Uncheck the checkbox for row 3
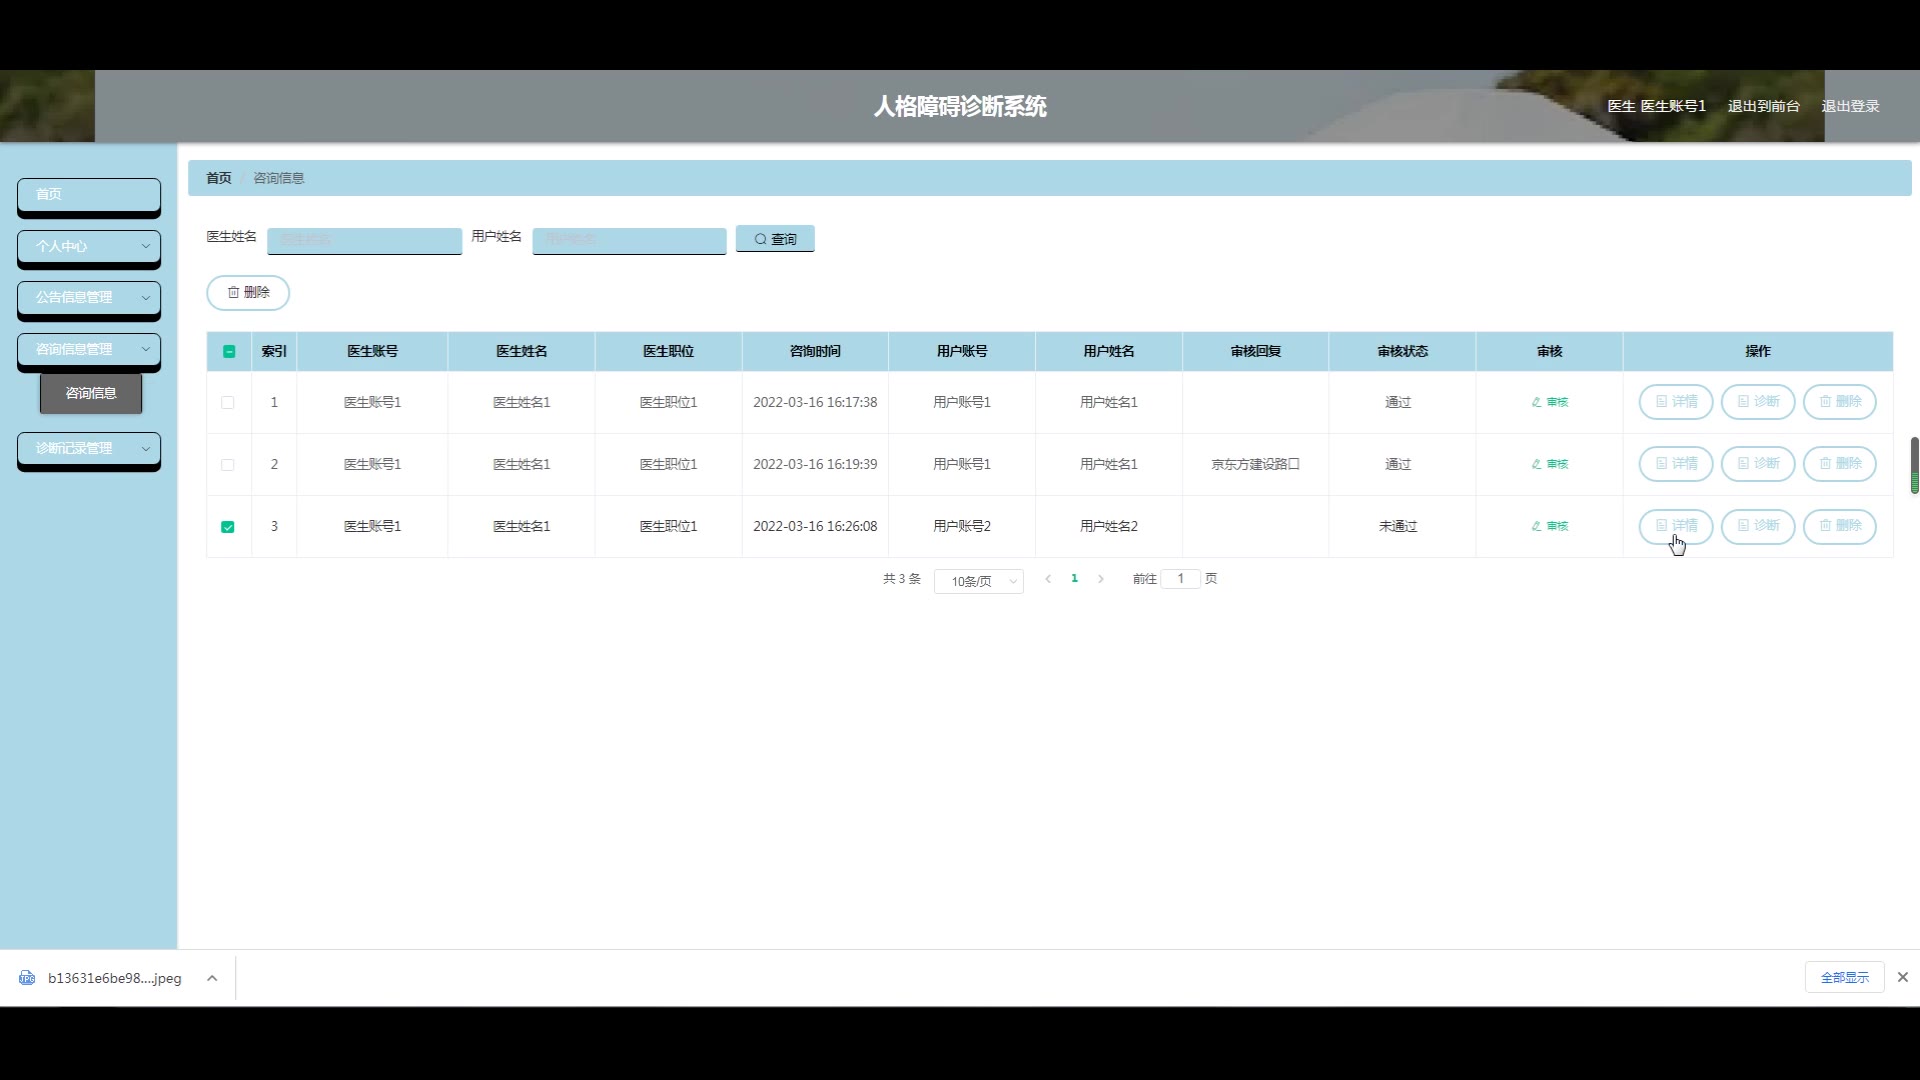The width and height of the screenshot is (1920, 1080). point(228,527)
